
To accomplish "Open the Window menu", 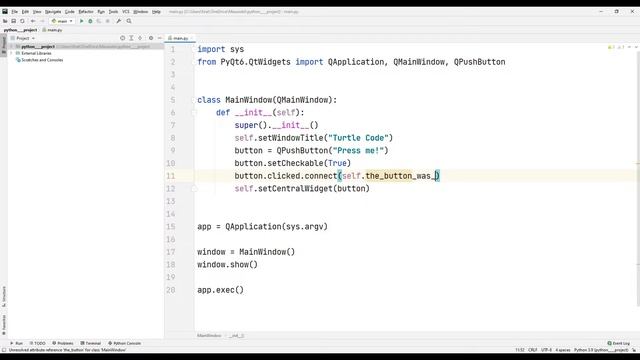I will [x=140, y=12].
